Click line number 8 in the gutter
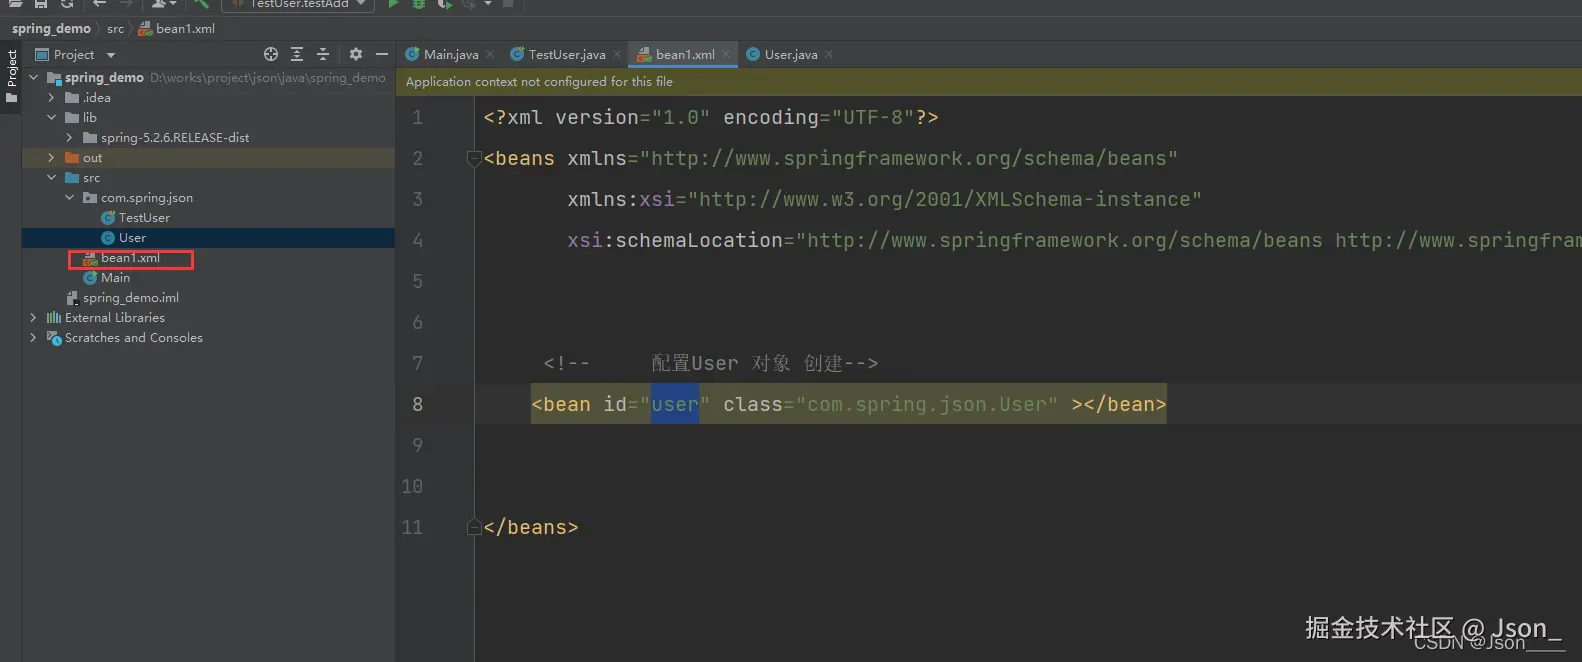The width and height of the screenshot is (1582, 662). [417, 404]
